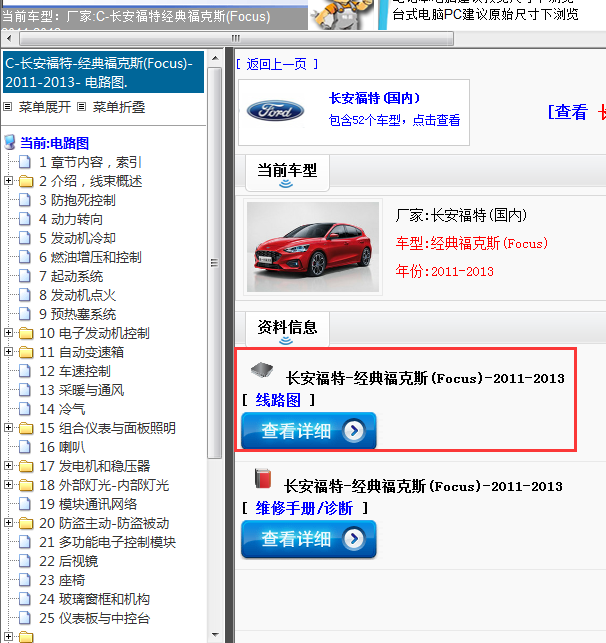Click the horizontal scrollbar thumb at top
606x643 pixels.
tap(236, 39)
